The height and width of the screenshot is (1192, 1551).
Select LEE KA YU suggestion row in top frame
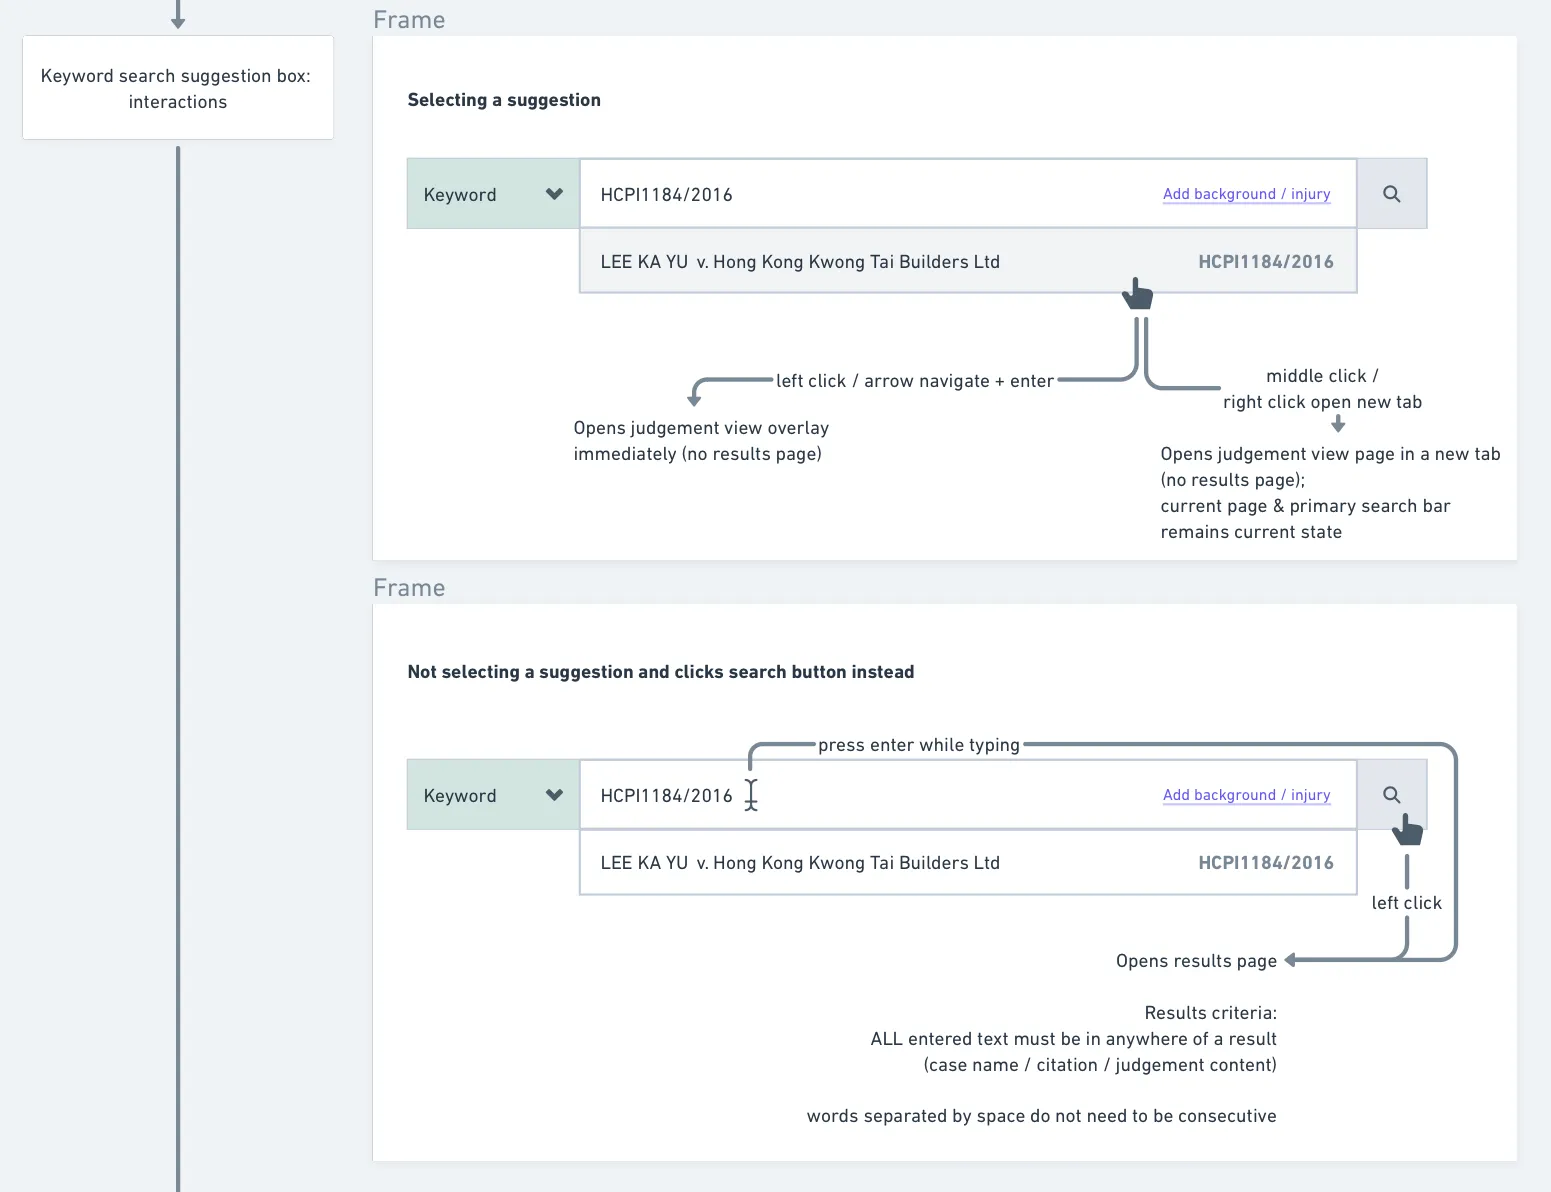pyautogui.click(x=968, y=261)
